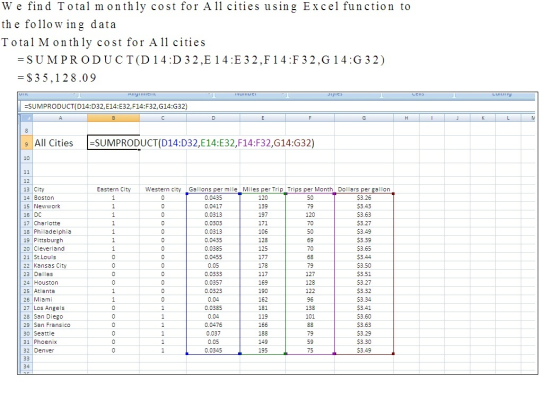
Task: Click the 'Miami' cell
Action: pyautogui.click(x=60, y=300)
